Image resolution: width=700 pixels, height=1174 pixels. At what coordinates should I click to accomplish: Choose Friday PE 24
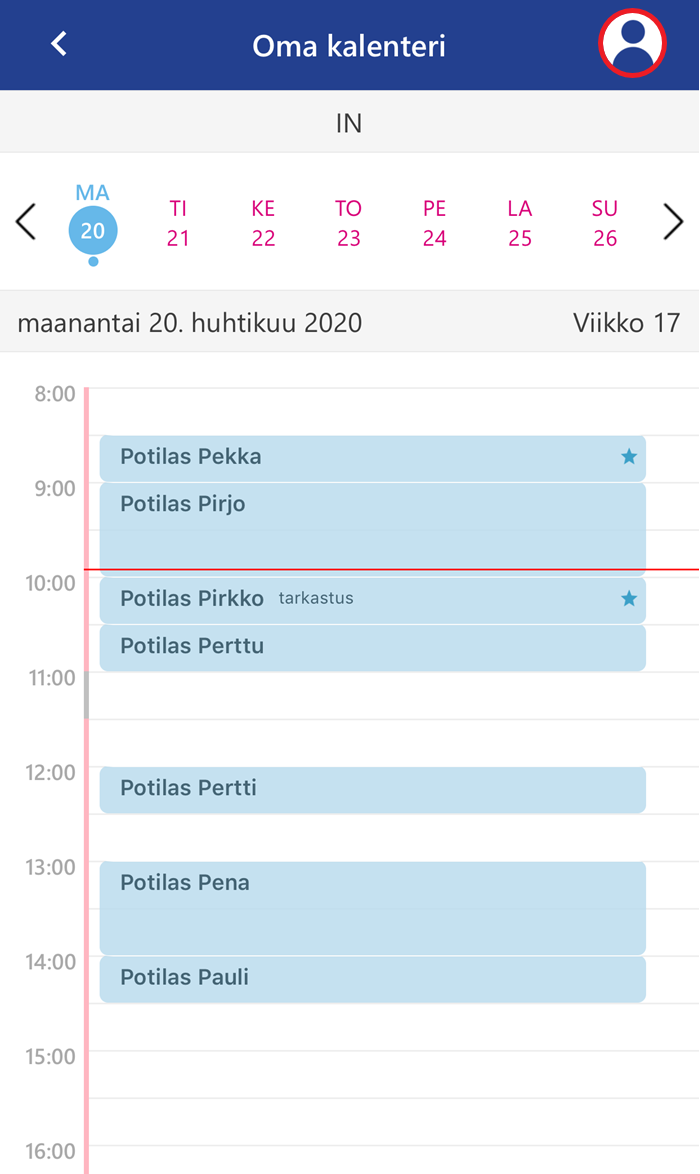434,223
